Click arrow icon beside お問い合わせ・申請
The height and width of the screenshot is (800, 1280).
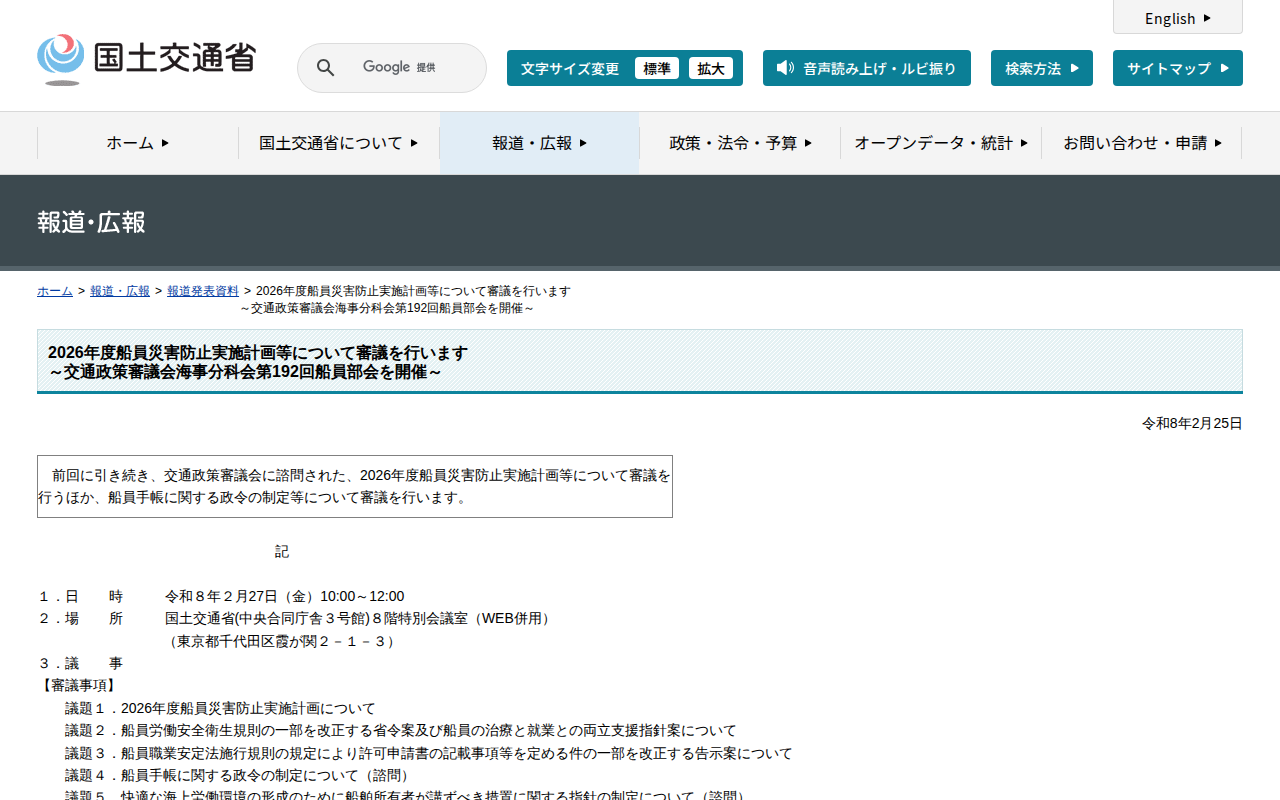(x=1218, y=143)
